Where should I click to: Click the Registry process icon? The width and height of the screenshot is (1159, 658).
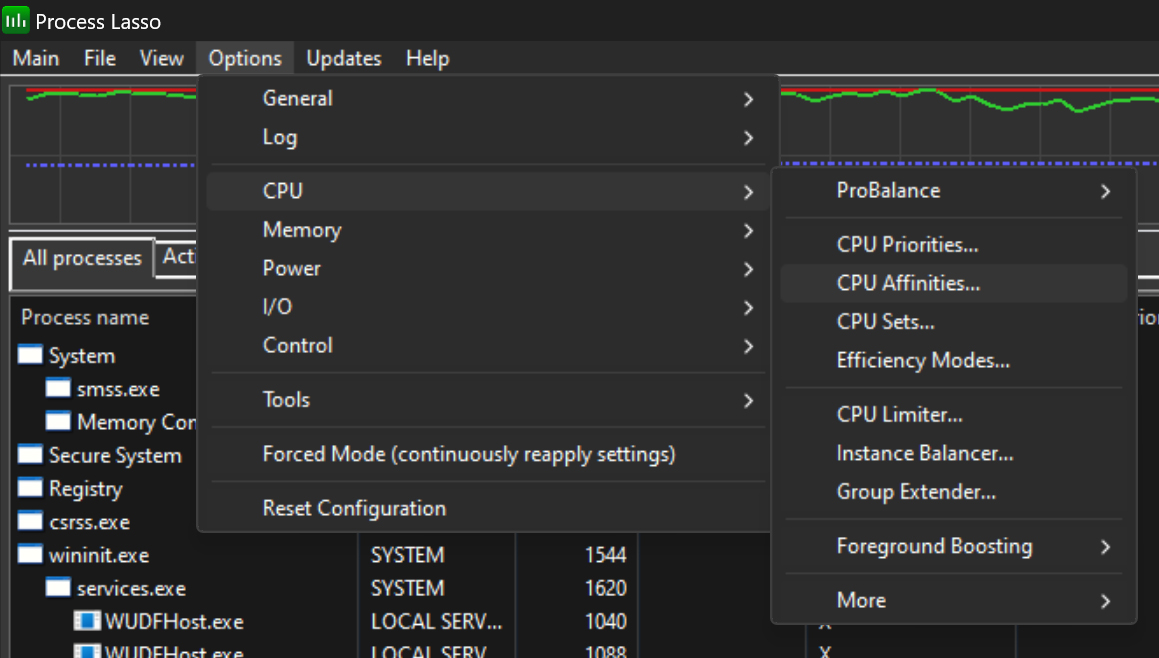(x=31, y=489)
